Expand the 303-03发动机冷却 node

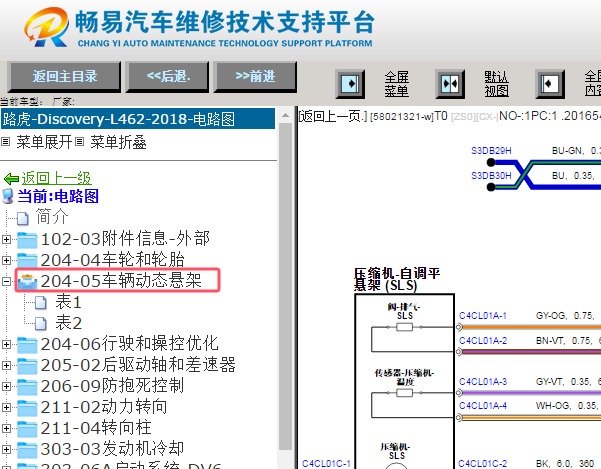(x=6, y=449)
